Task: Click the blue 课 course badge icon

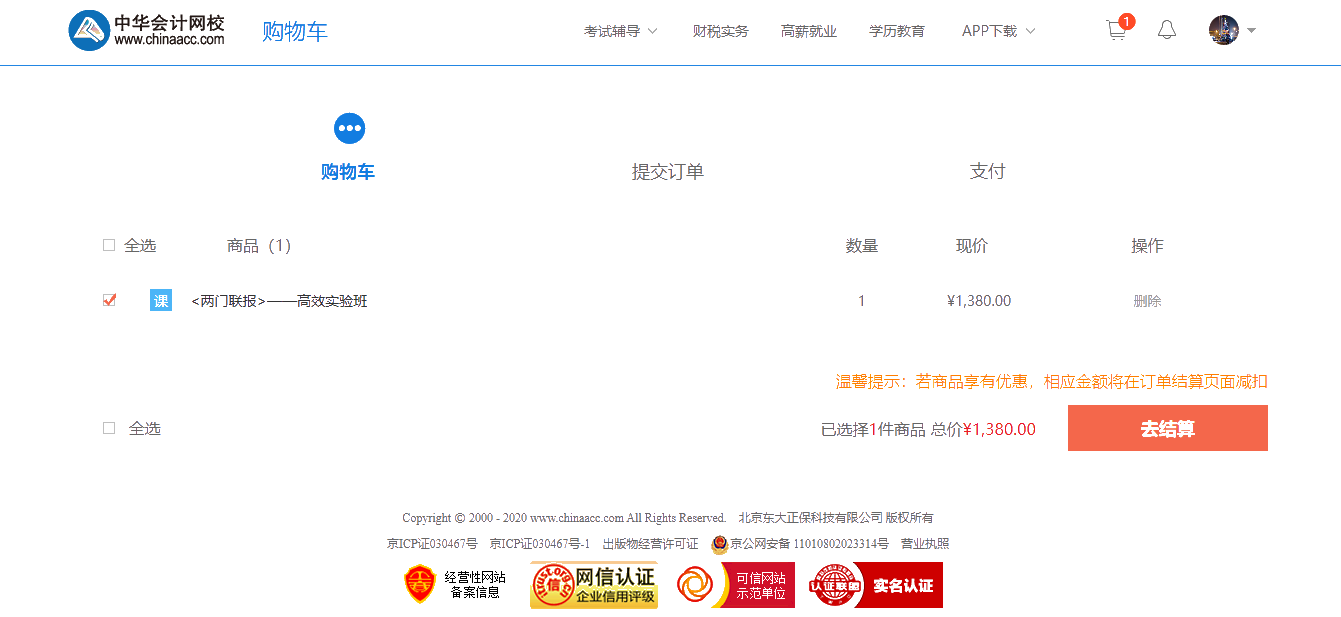Action: click(161, 300)
